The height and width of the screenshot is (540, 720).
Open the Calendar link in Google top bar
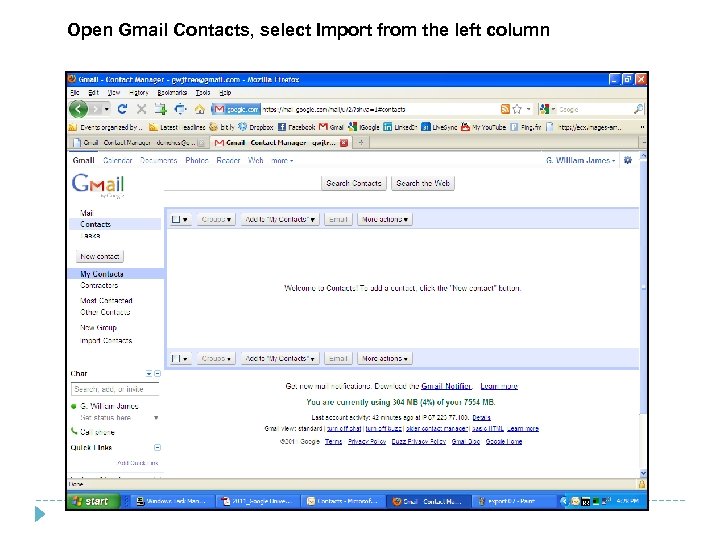pos(118,160)
